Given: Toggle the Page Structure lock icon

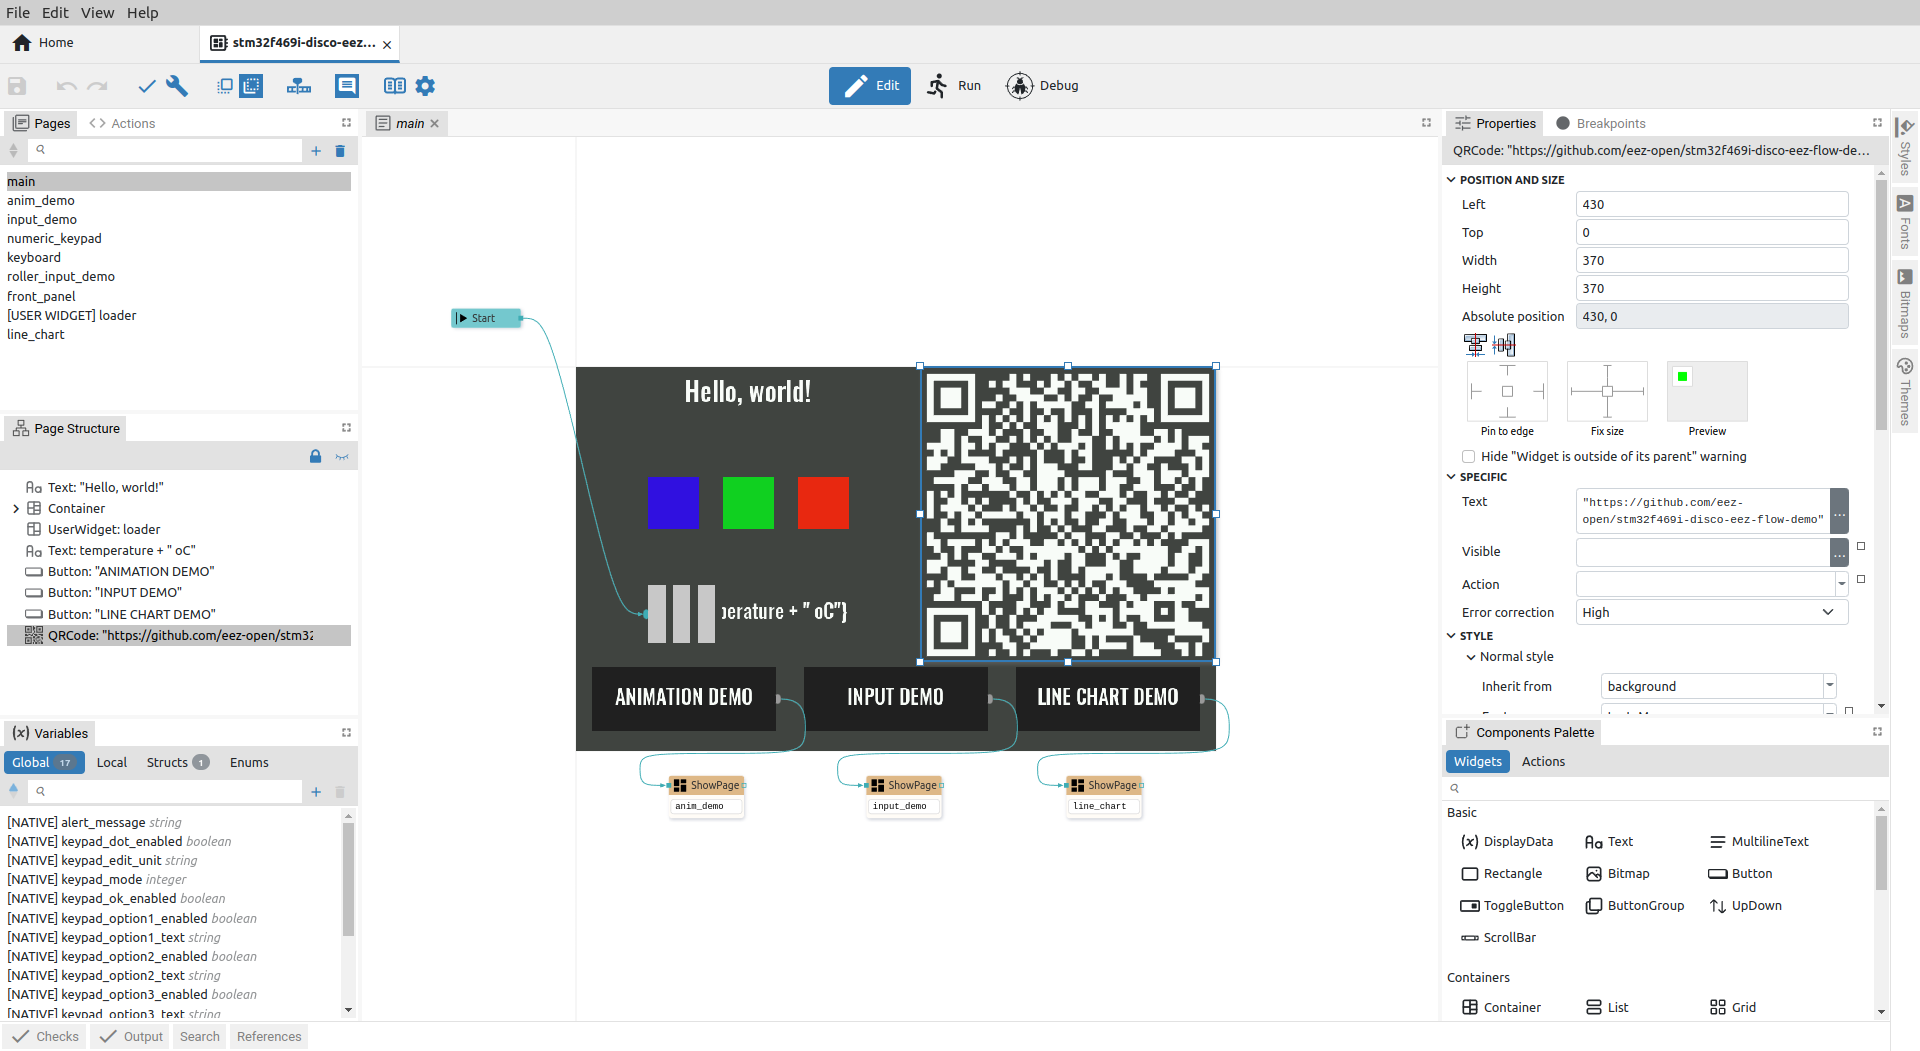Looking at the screenshot, I should click(316, 457).
